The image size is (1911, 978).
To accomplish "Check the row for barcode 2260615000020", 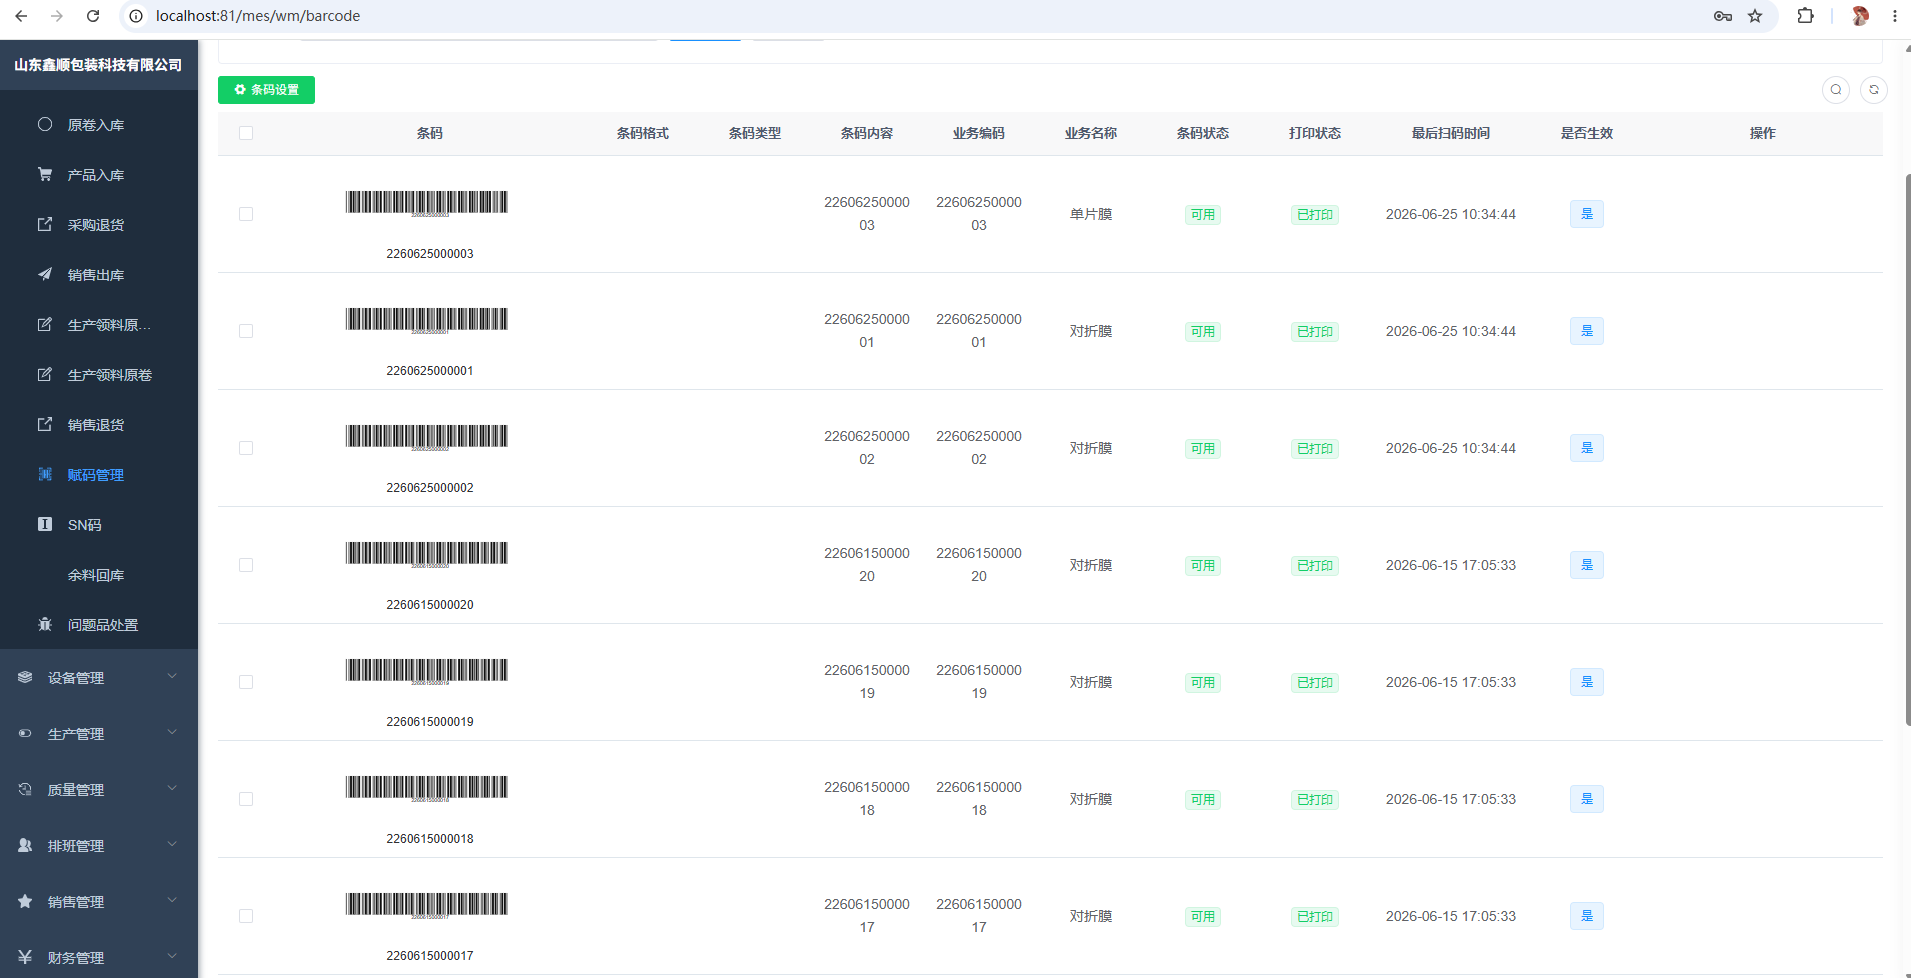I will pyautogui.click(x=246, y=565).
